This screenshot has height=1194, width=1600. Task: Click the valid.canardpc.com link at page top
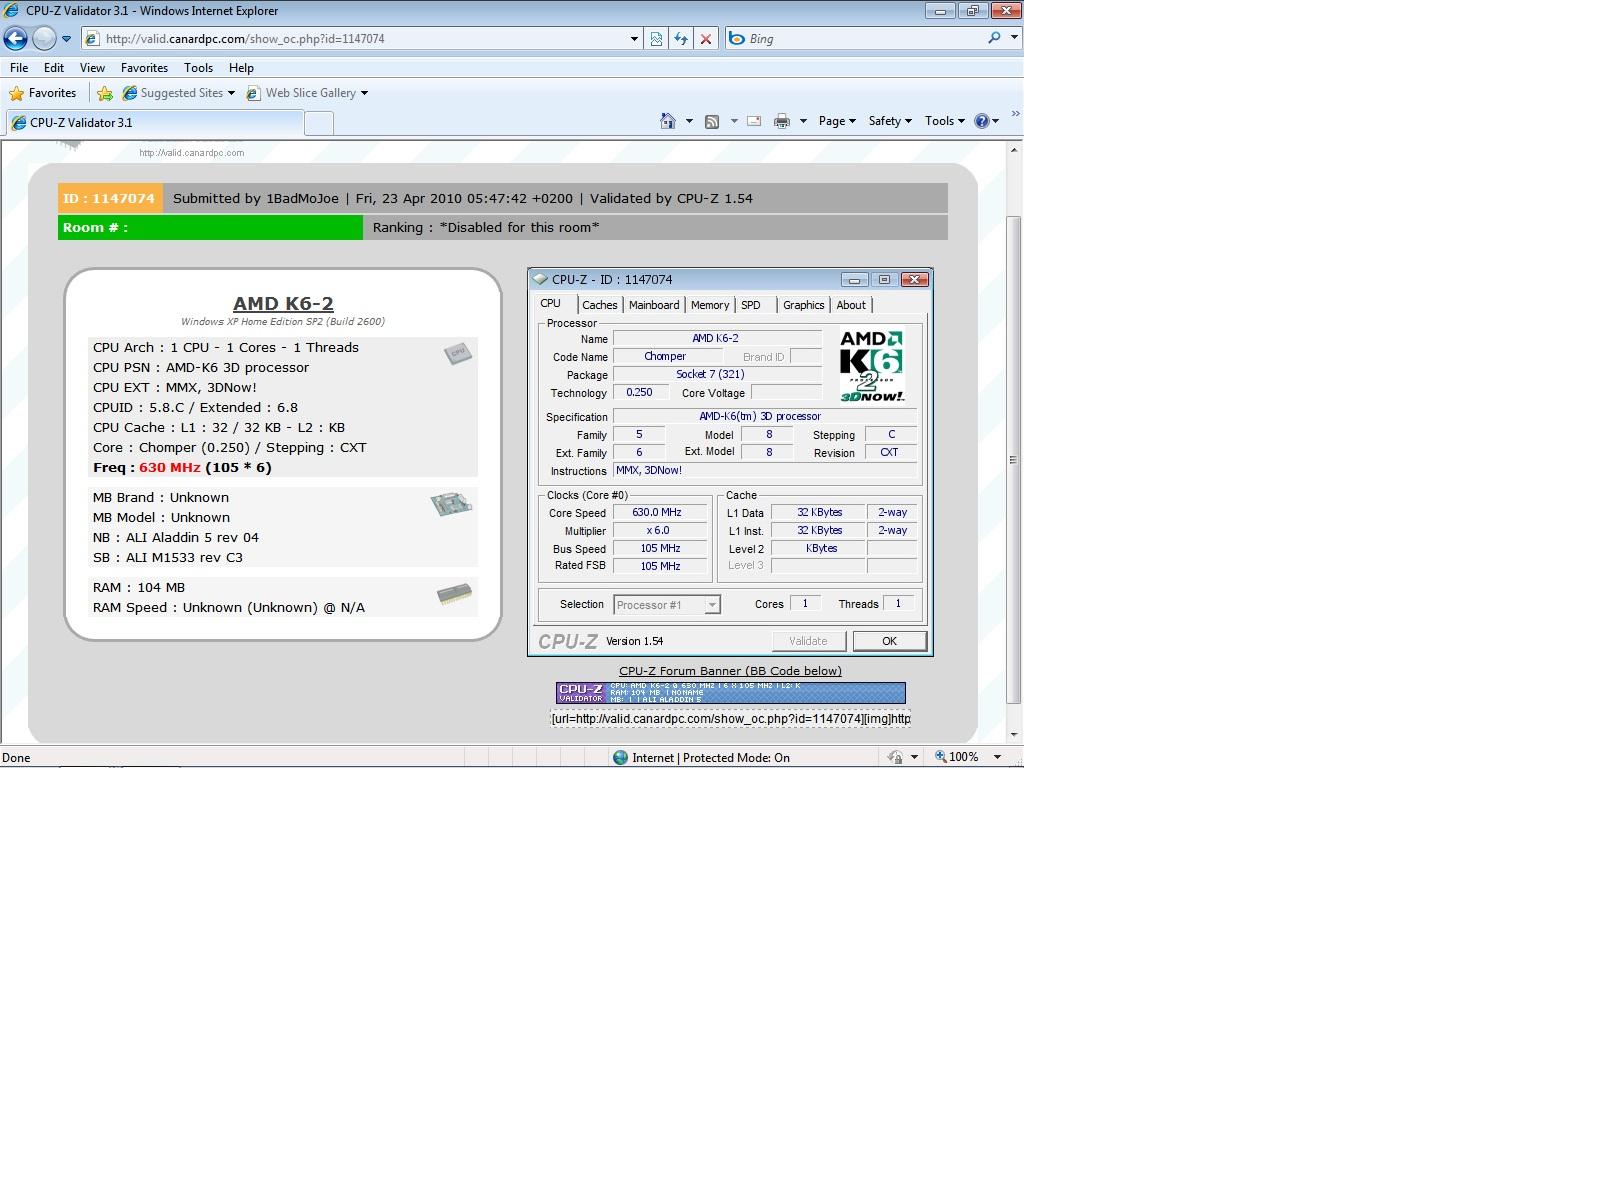pos(192,153)
